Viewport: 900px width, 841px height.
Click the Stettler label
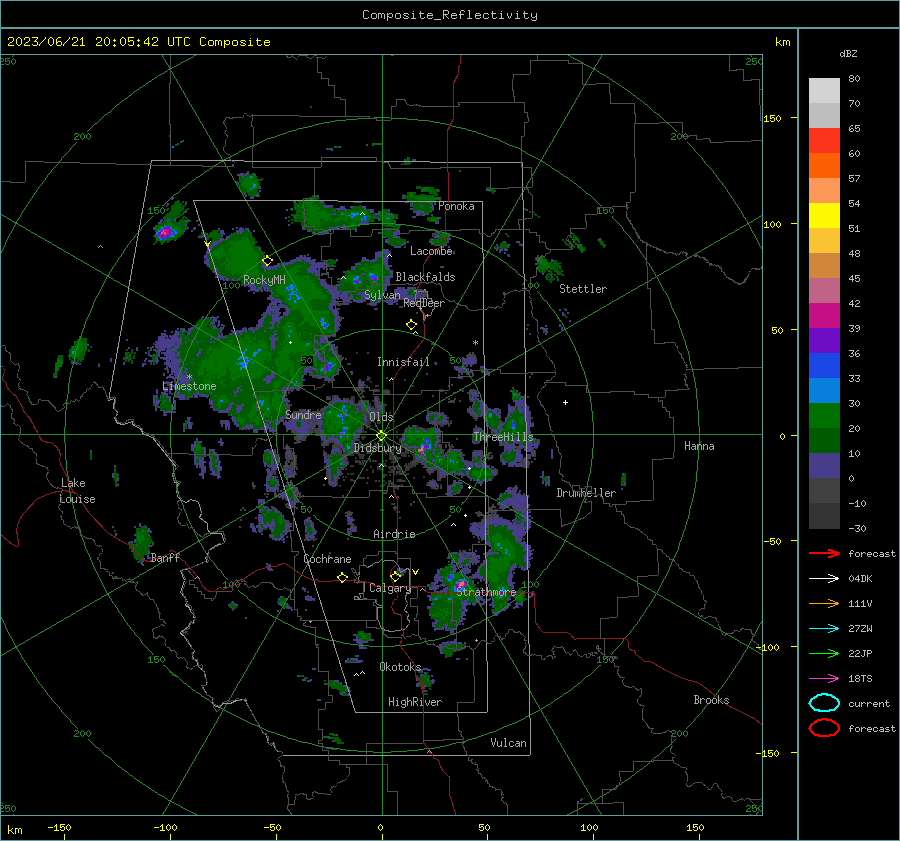point(583,289)
